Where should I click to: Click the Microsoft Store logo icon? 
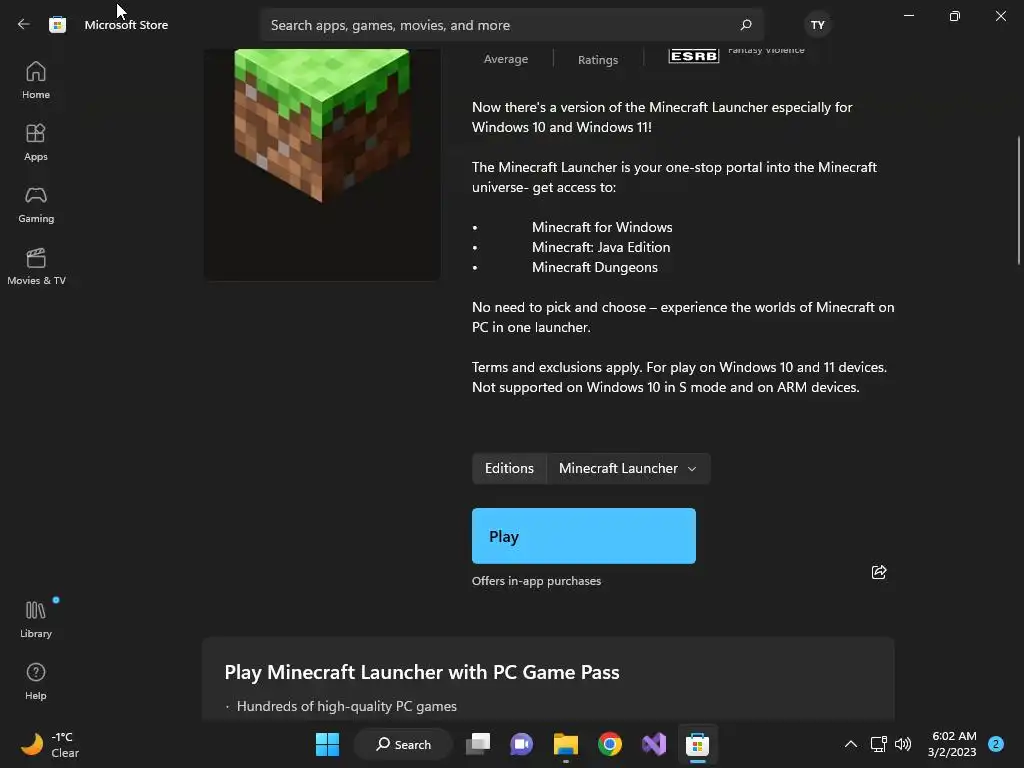click(x=57, y=25)
